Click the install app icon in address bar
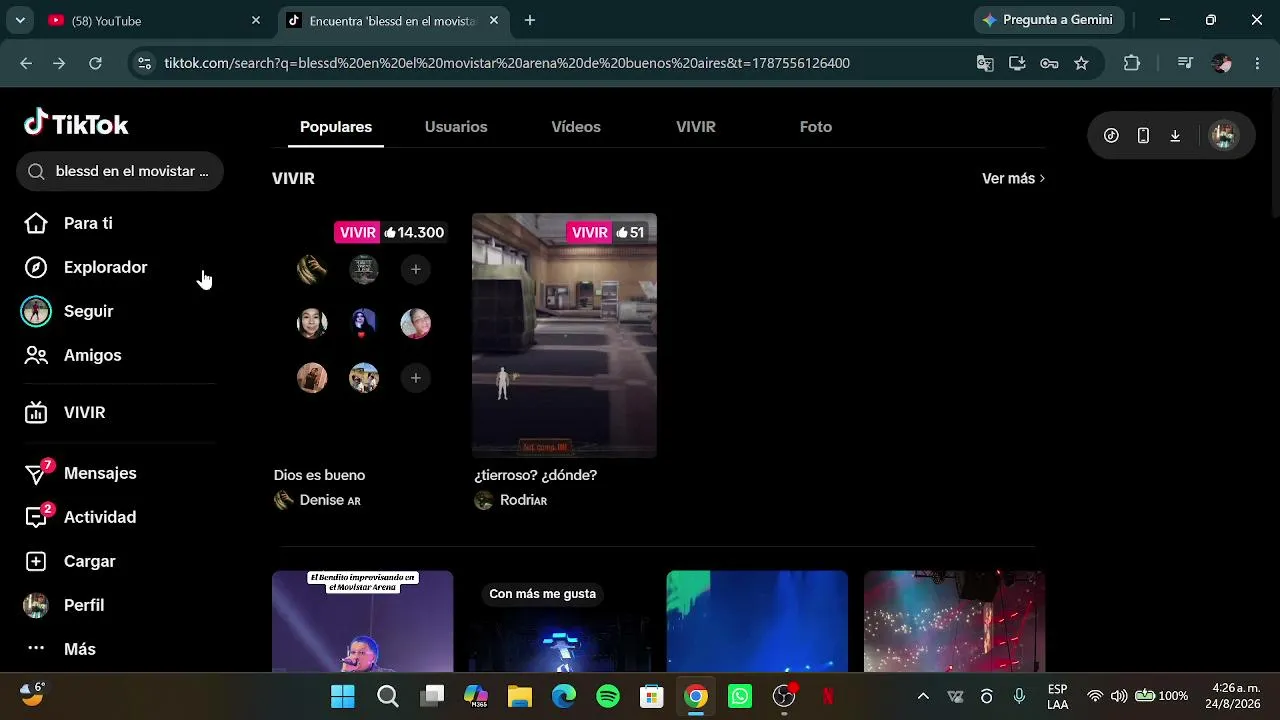The height and width of the screenshot is (720, 1280). 1017,63
